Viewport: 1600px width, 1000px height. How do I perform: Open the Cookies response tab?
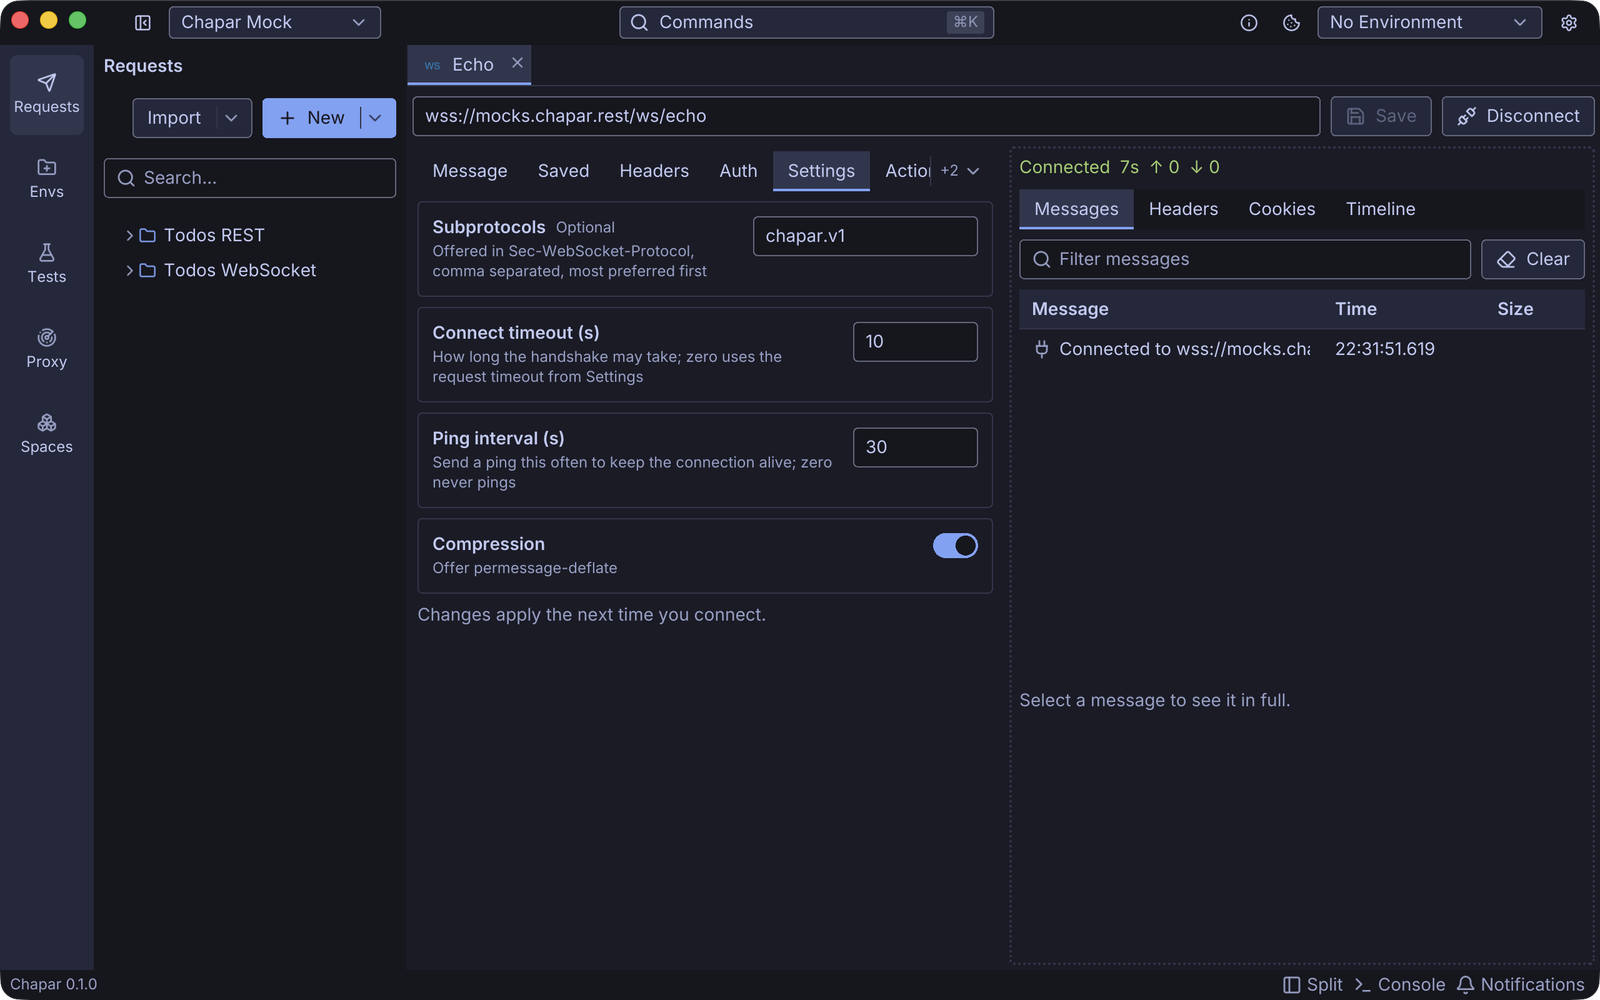(1281, 209)
